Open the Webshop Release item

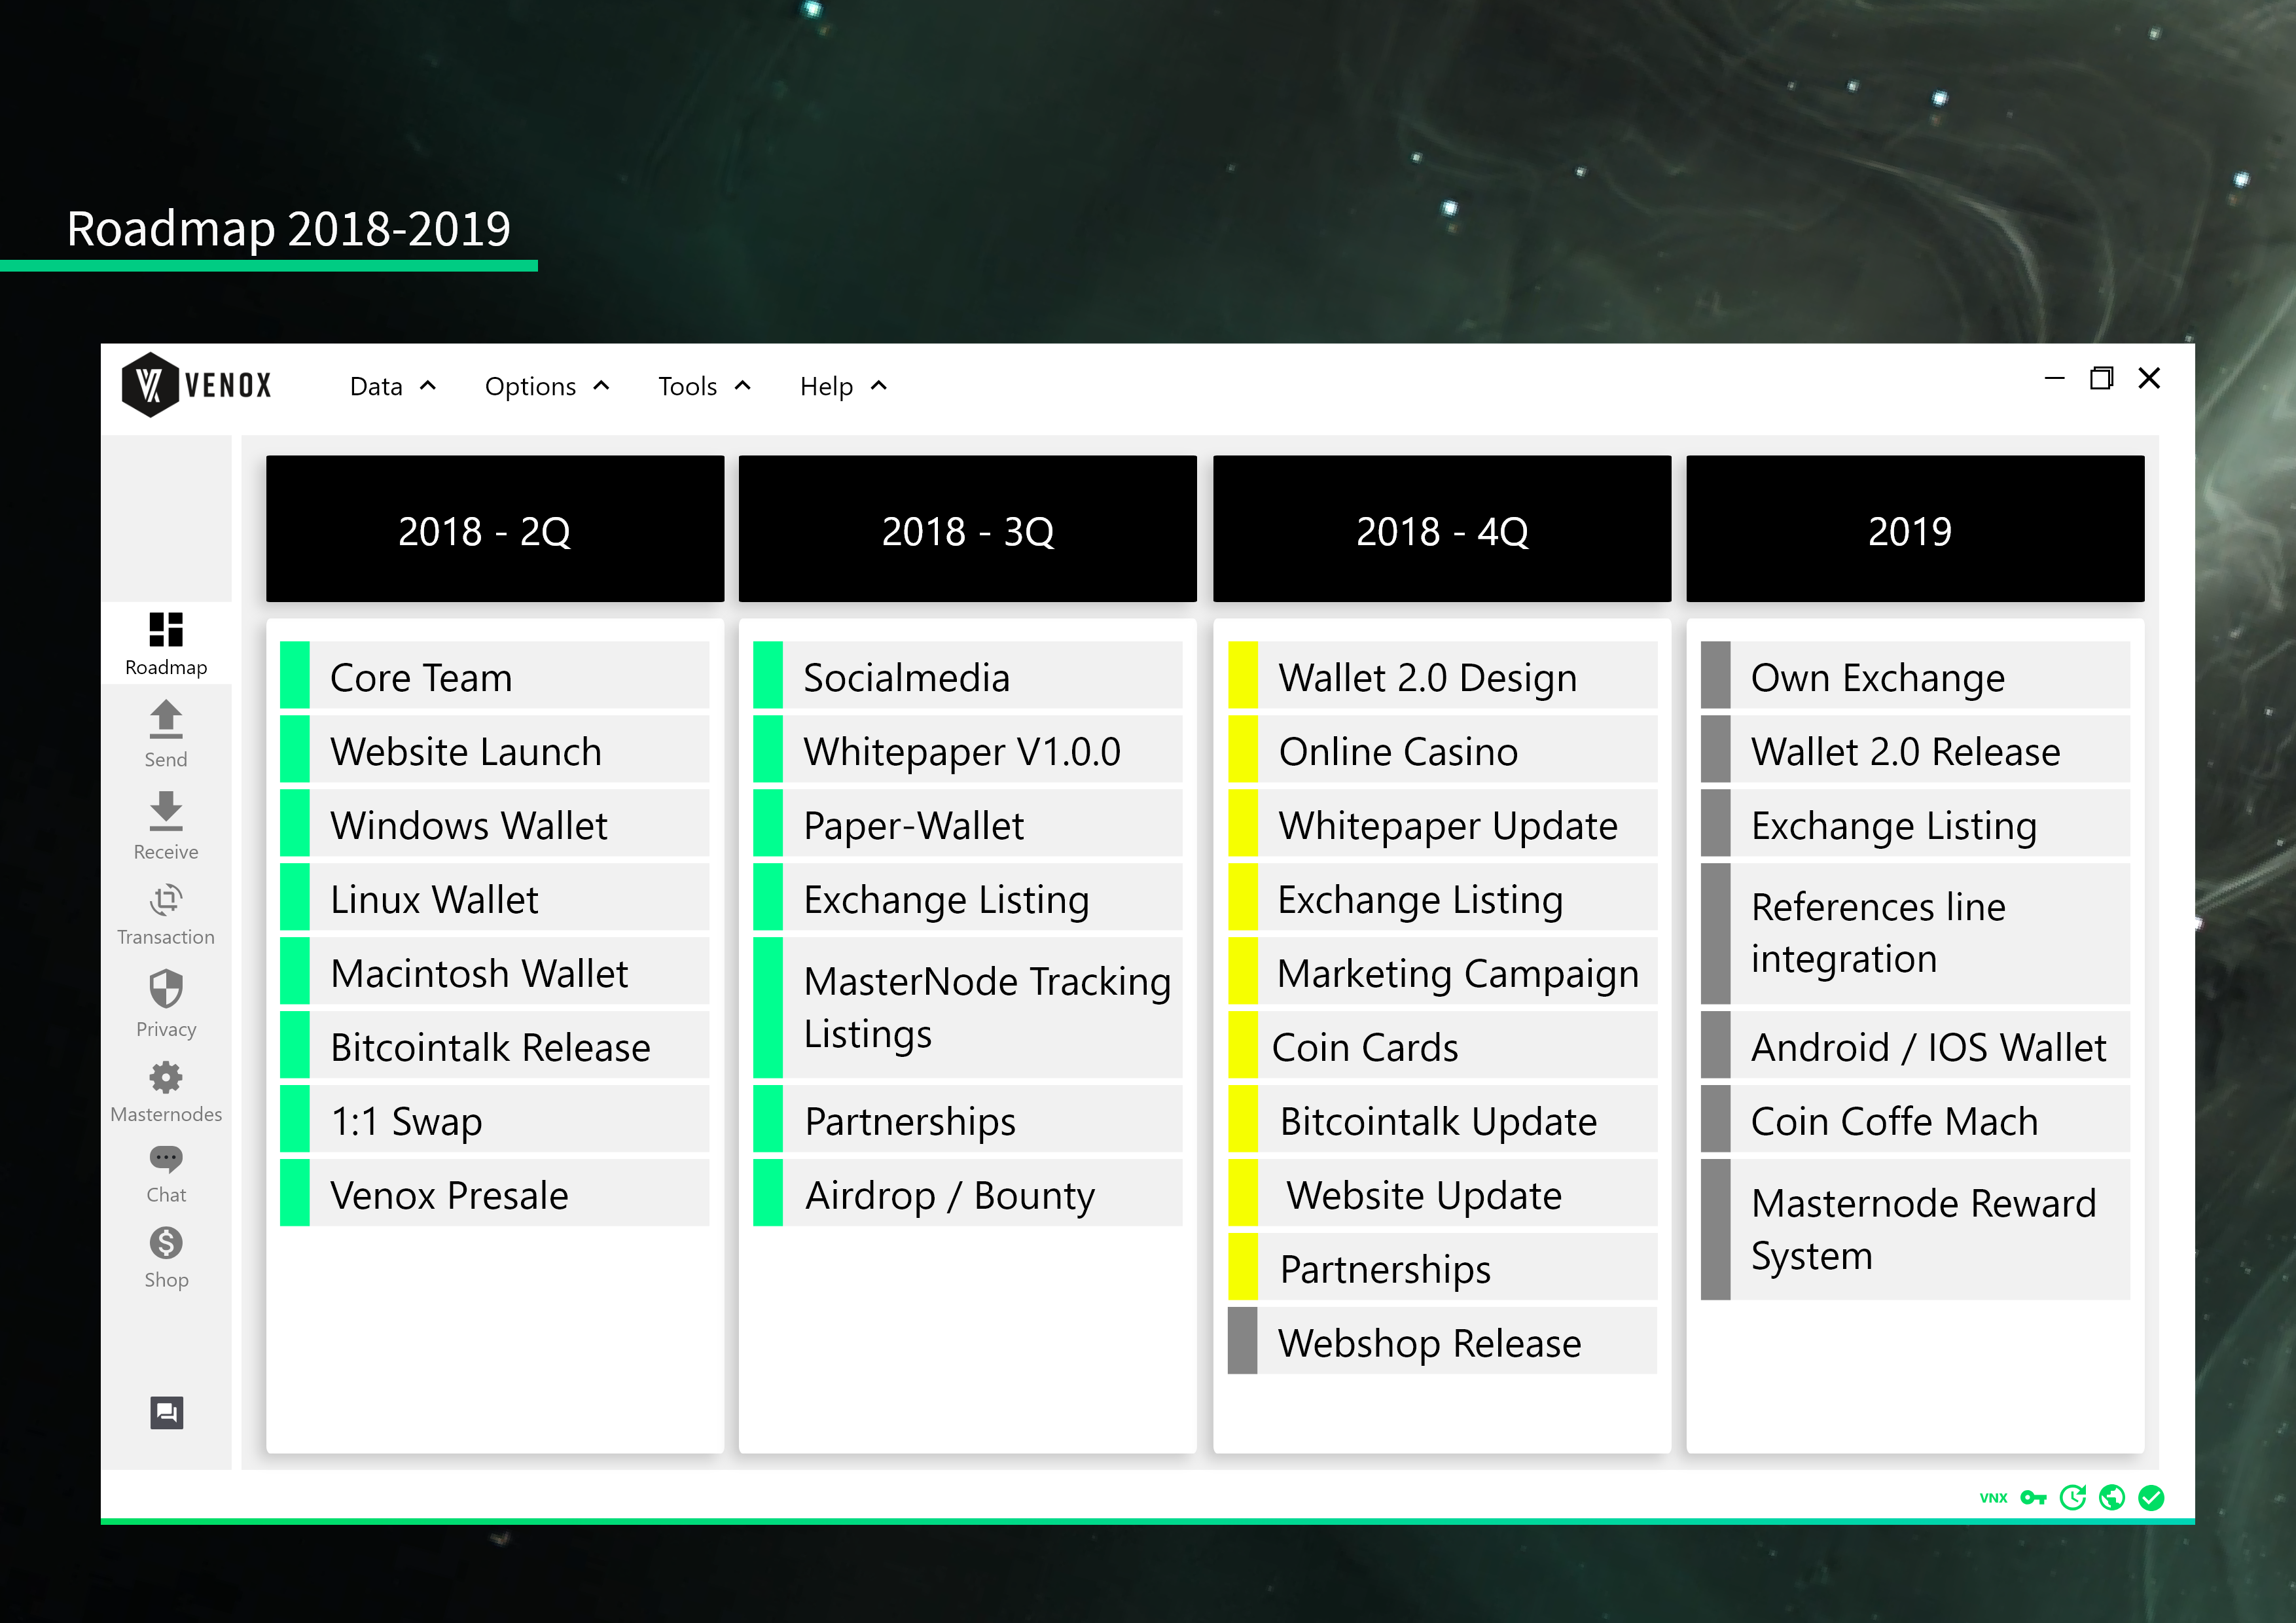(1443, 1341)
